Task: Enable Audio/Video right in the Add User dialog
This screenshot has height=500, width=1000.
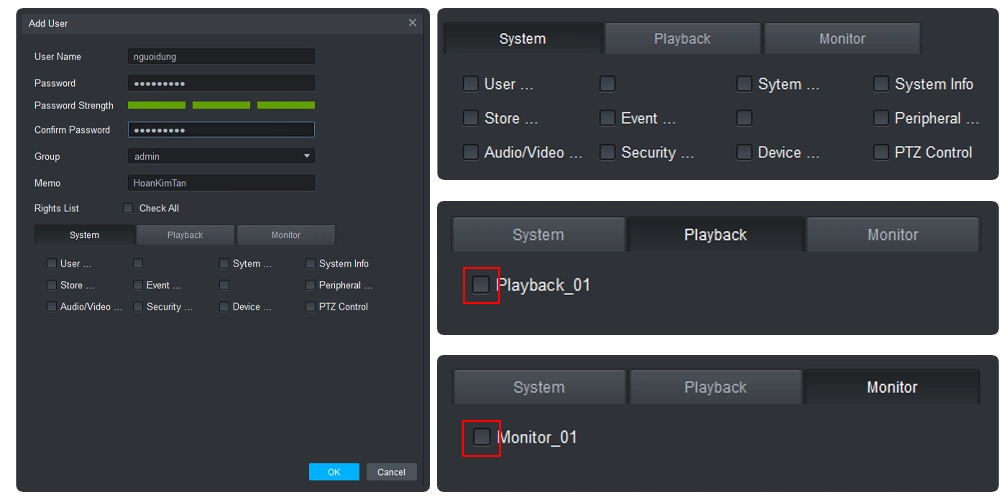Action: (51, 307)
